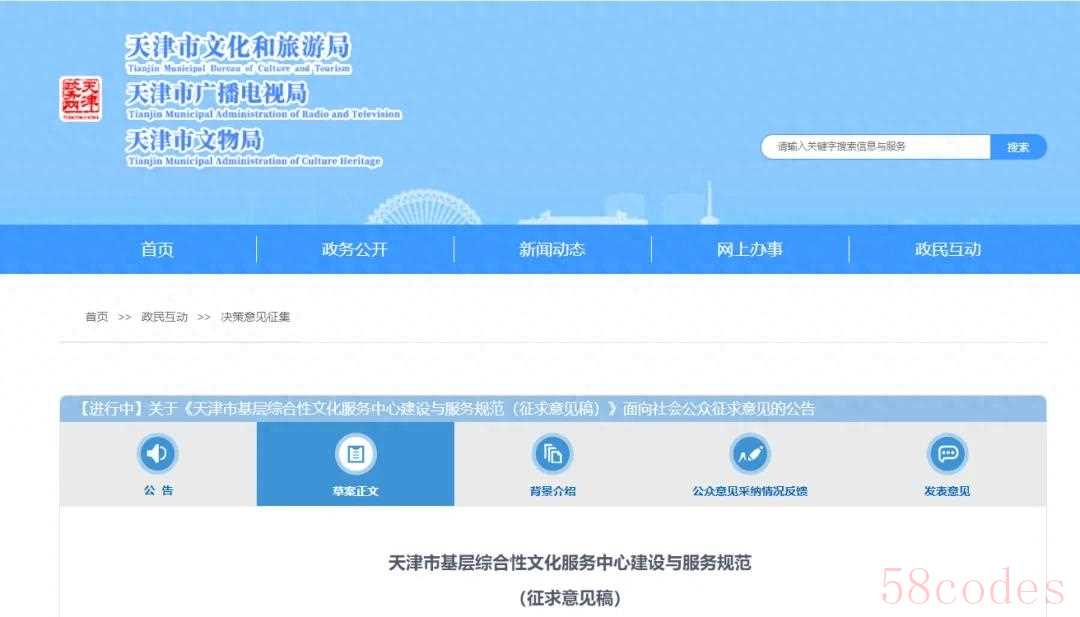The image size is (1080, 617).
Task: Click the 背景介绍 copy-pages icon
Action: (553, 454)
